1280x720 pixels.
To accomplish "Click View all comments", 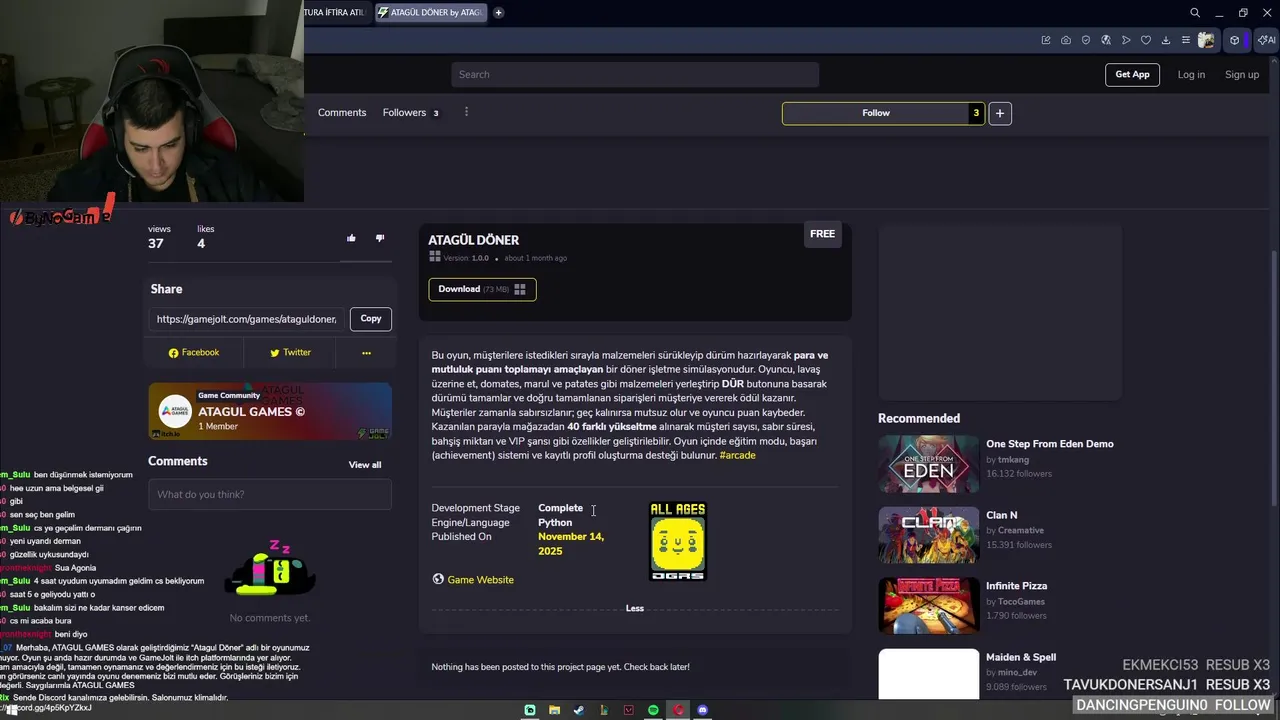I will tap(365, 465).
